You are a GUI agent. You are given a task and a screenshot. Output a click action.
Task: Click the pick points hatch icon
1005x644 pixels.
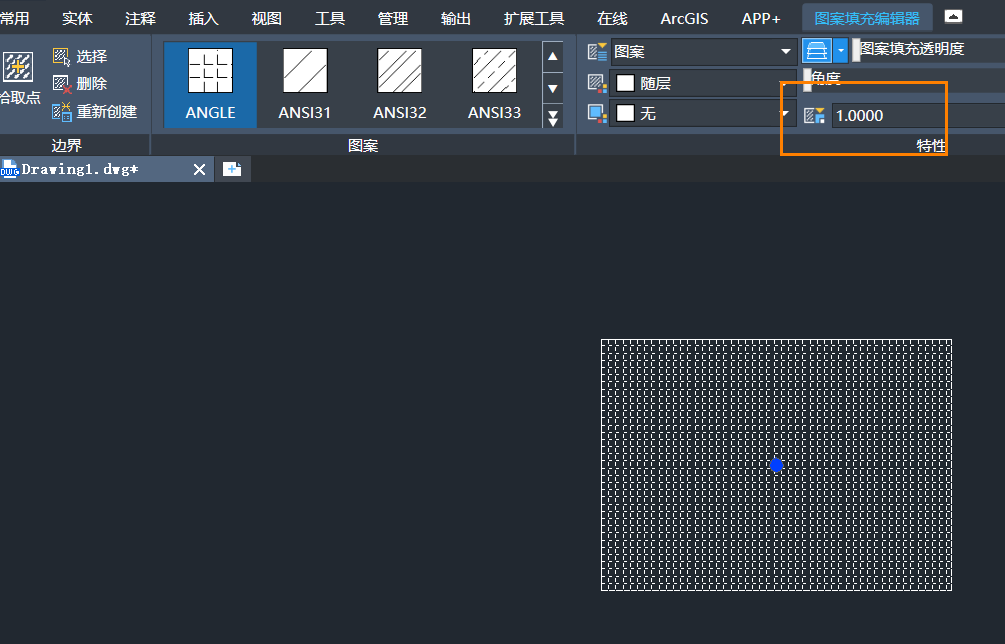[x=17, y=70]
